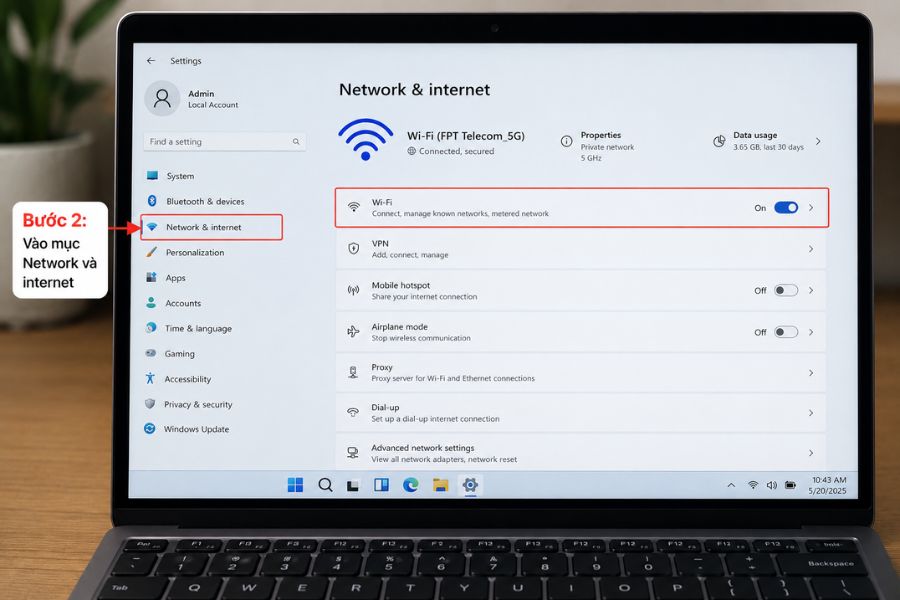The width and height of the screenshot is (900, 600).
Task: Show hidden tray icons caret
Action: pos(731,485)
